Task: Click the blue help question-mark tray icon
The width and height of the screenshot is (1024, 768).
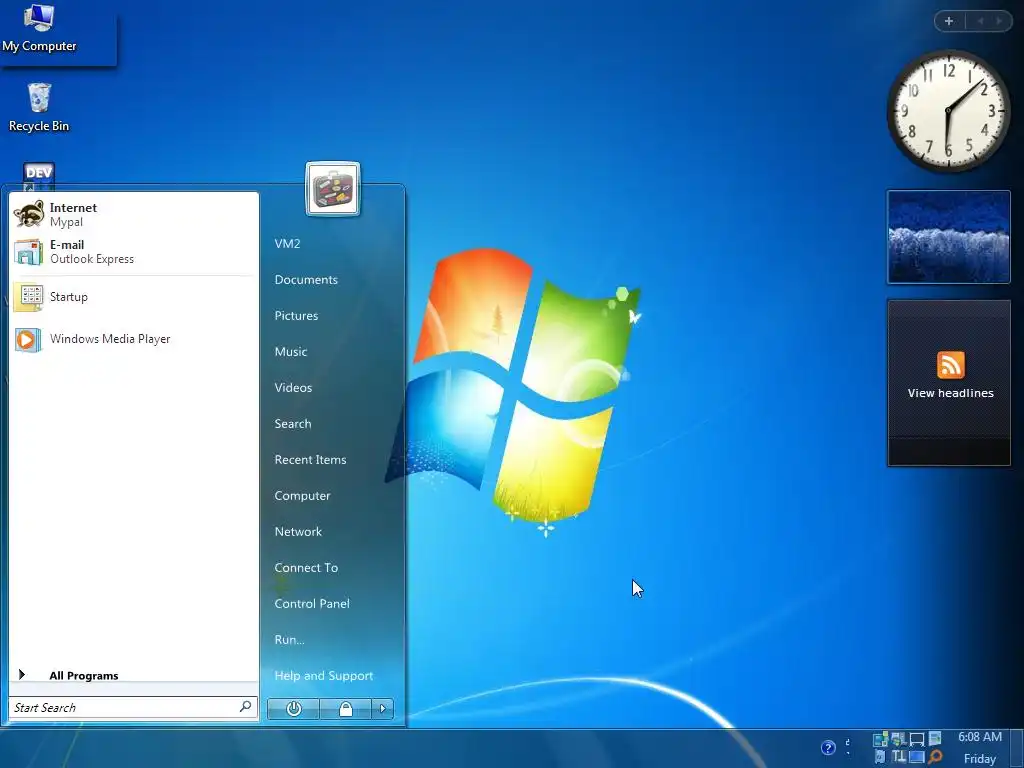Action: coord(828,747)
